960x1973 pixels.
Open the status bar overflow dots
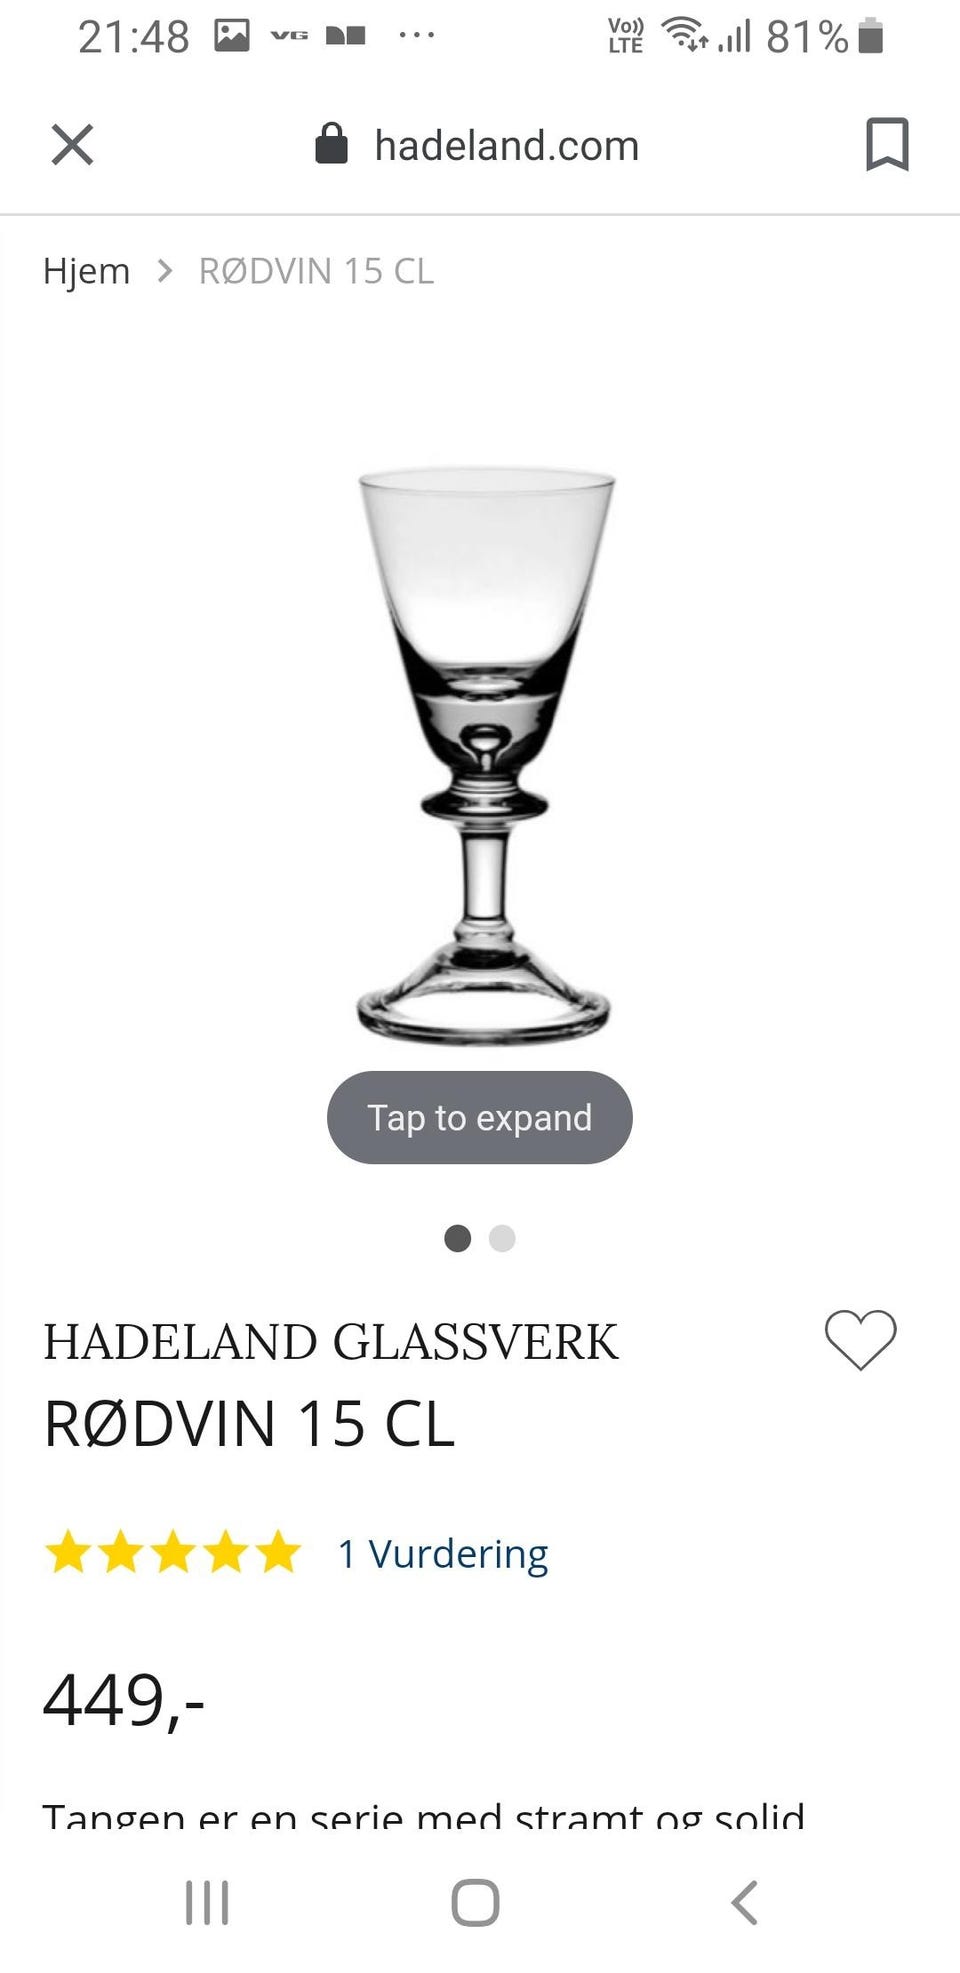(416, 35)
